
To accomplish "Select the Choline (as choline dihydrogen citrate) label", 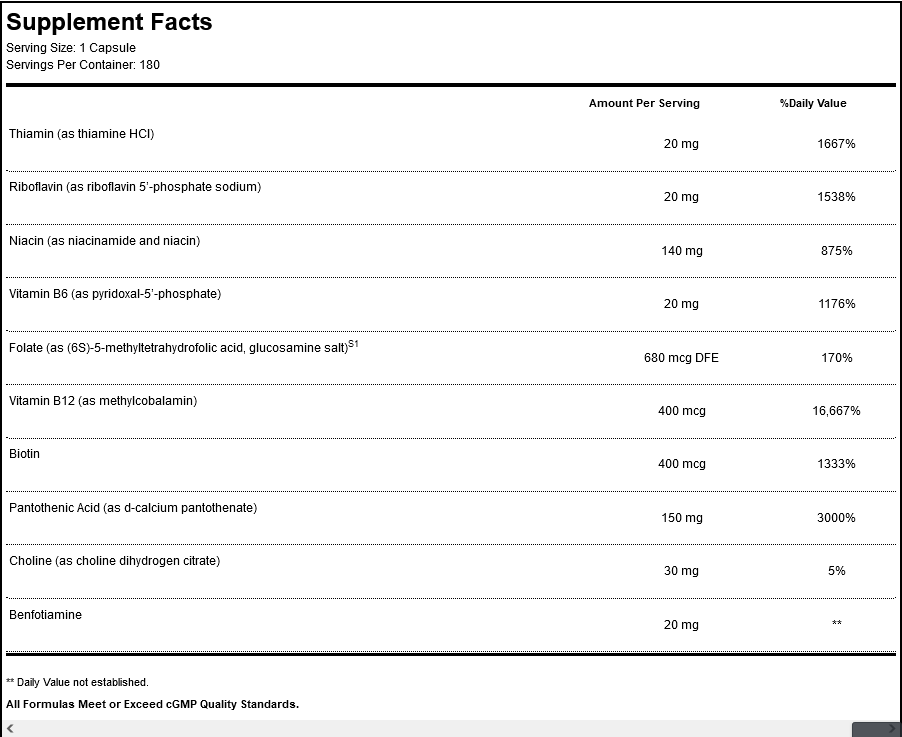I will [x=115, y=561].
